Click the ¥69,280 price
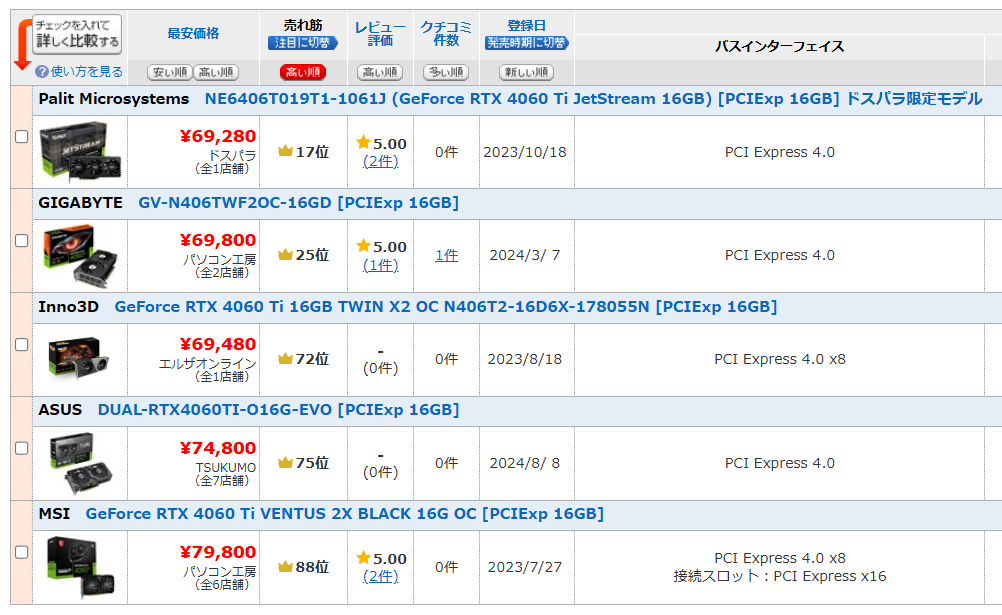Screen dimensions: 1002x615 coord(218,136)
